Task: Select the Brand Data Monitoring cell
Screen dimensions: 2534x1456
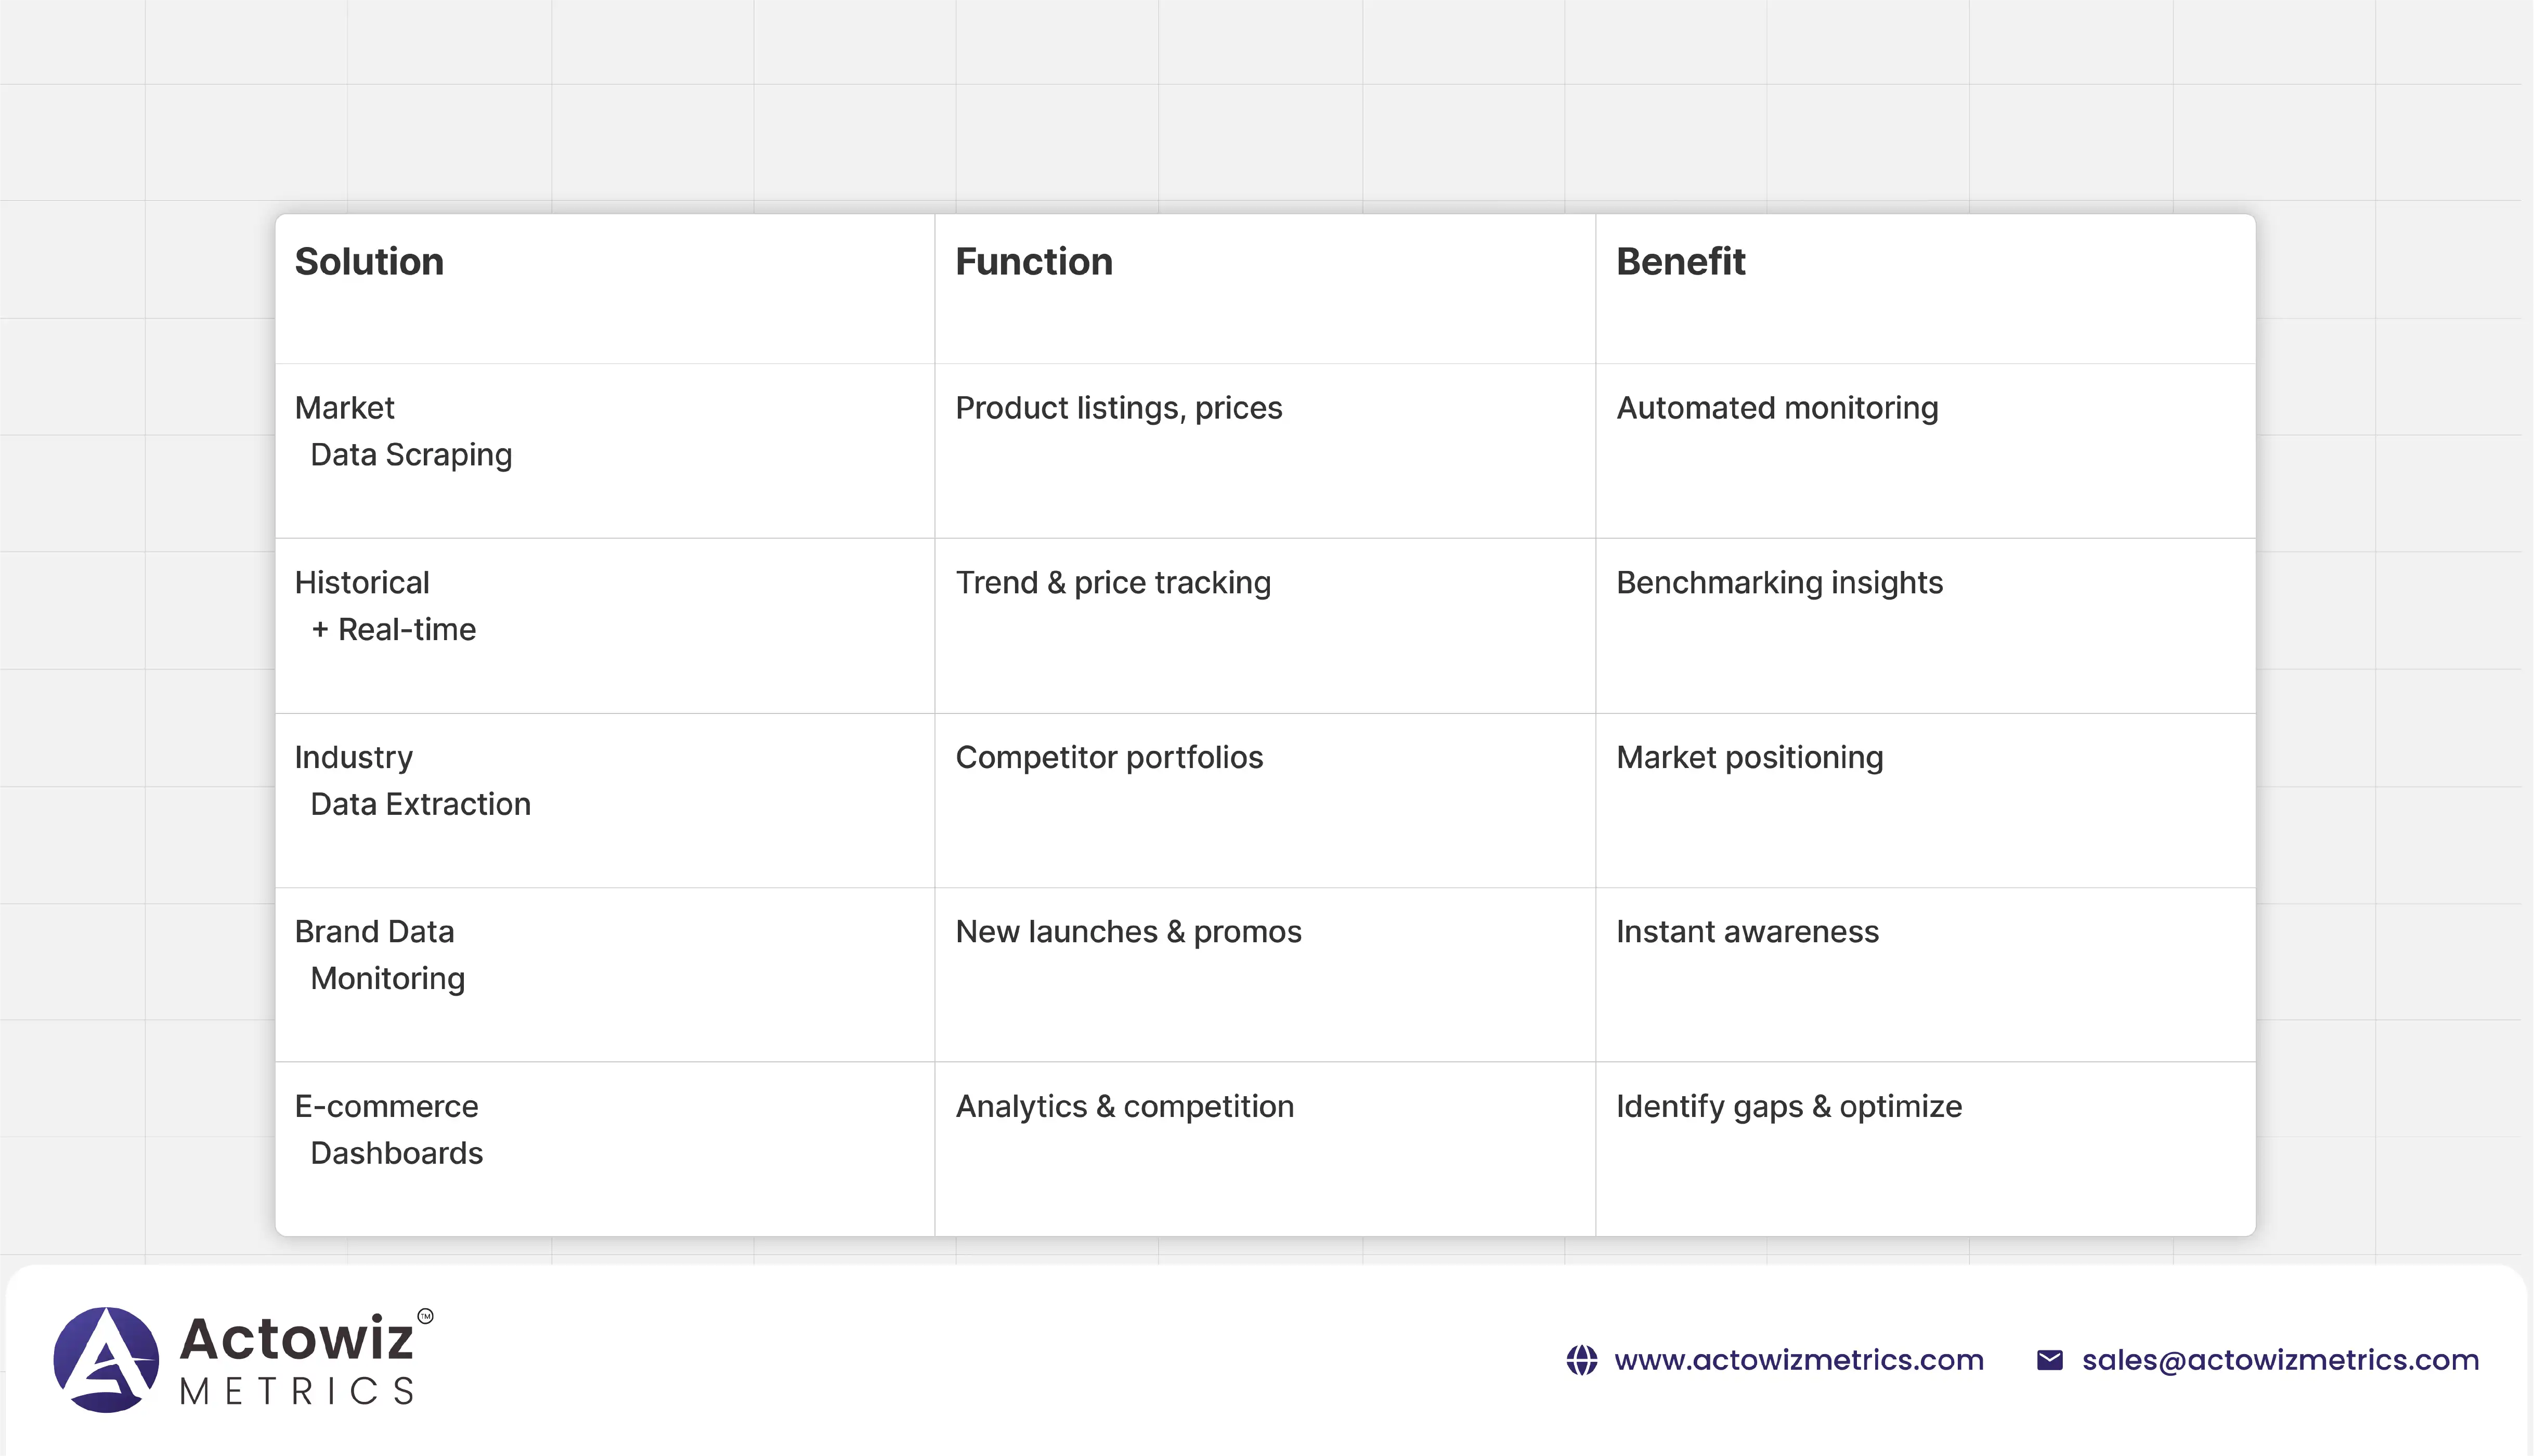Action: pos(380,955)
